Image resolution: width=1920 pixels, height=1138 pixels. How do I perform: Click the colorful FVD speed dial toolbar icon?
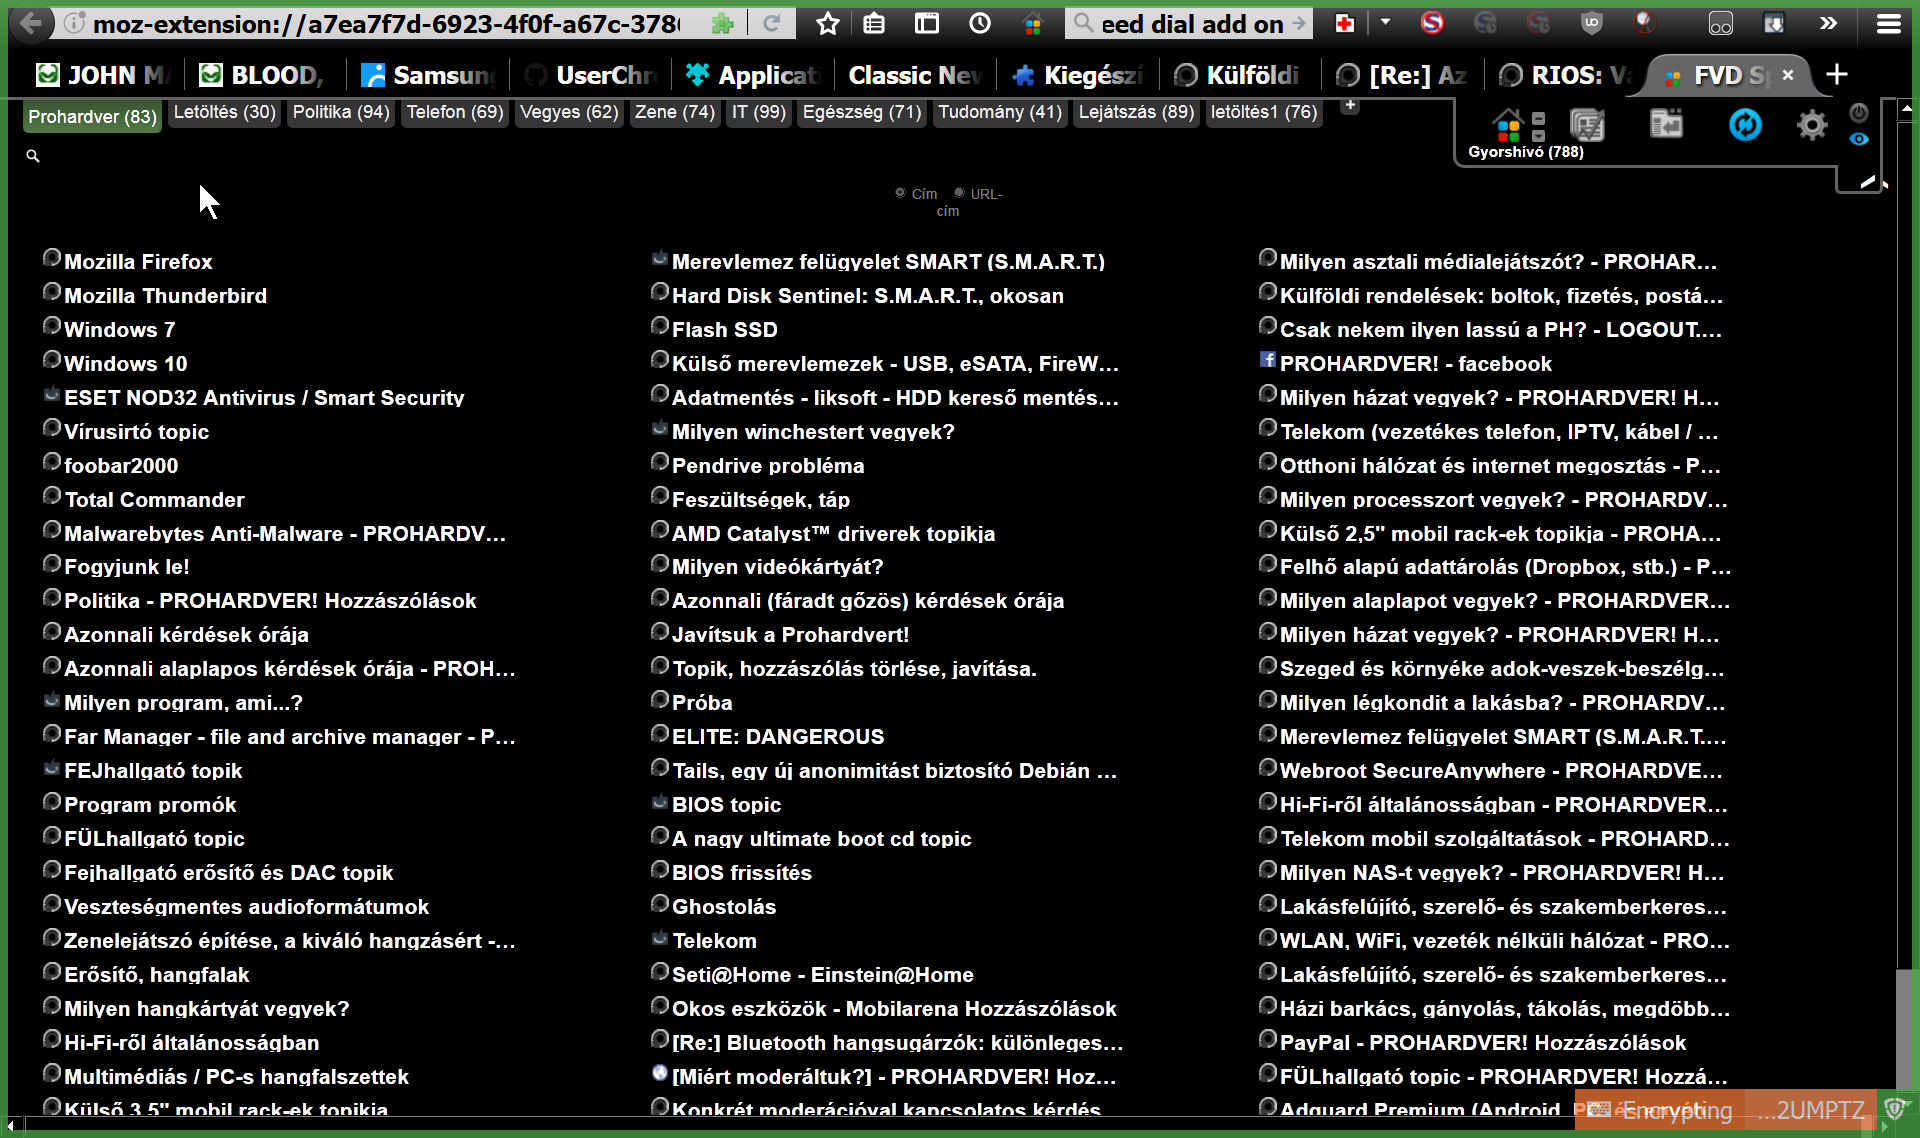click(1032, 24)
